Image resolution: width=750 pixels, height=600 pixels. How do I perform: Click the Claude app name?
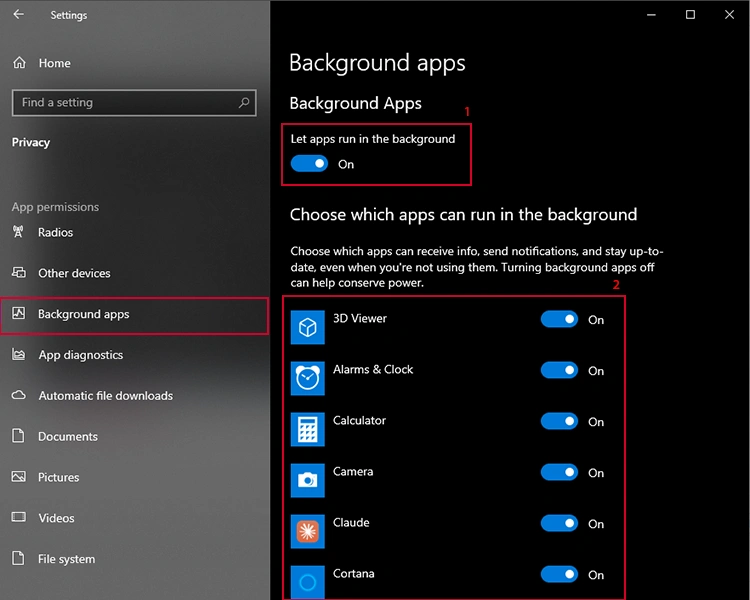[351, 522]
